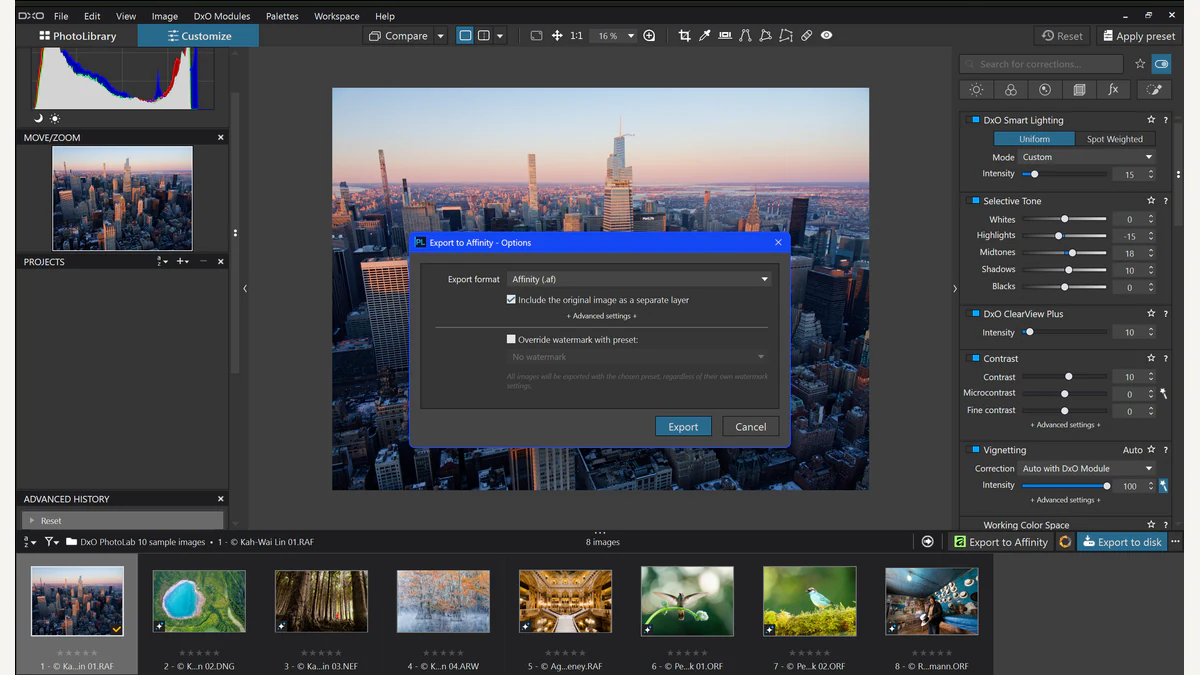This screenshot has width=1200, height=675.
Task: Switch to side-by-side view mode
Action: tap(484, 35)
